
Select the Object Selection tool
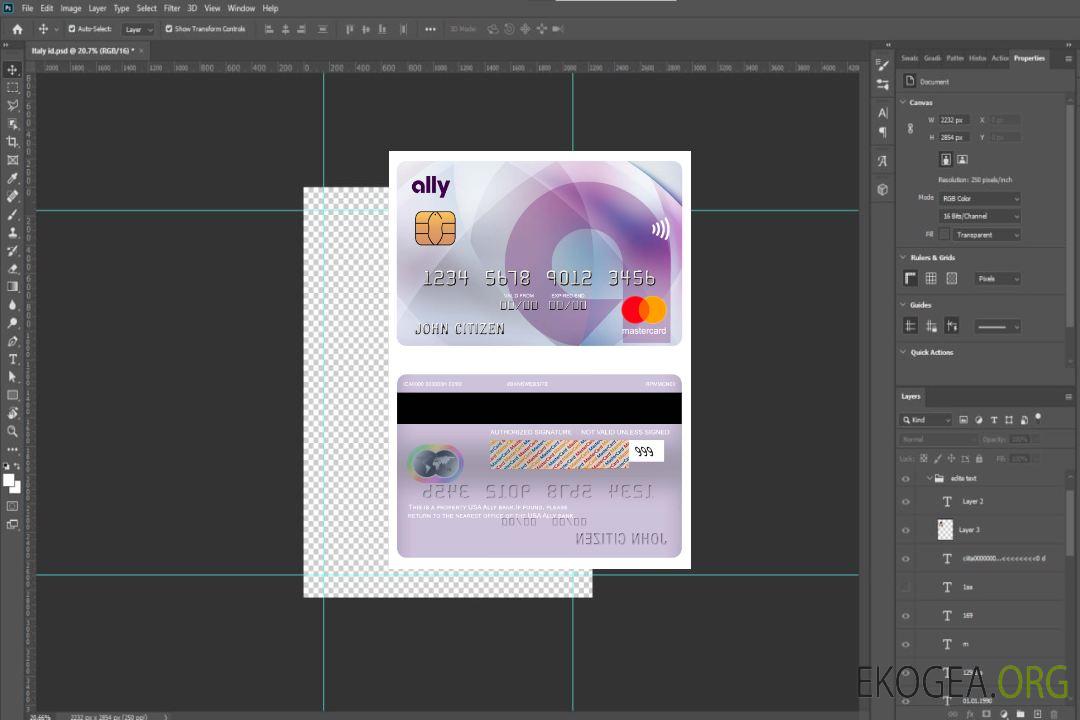click(x=12, y=124)
